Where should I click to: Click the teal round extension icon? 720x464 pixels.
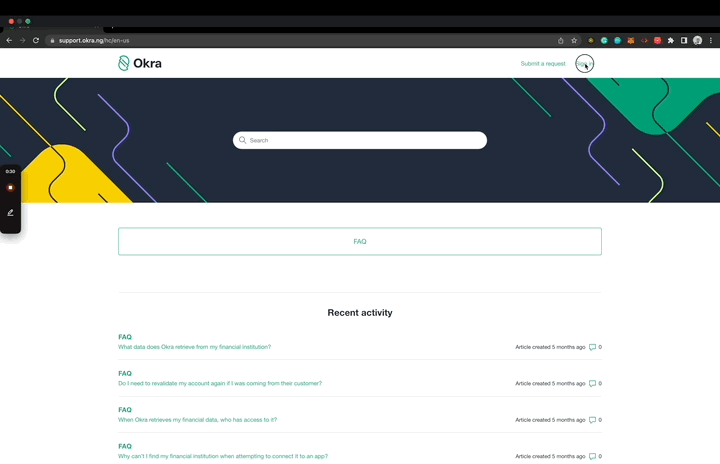click(x=618, y=40)
